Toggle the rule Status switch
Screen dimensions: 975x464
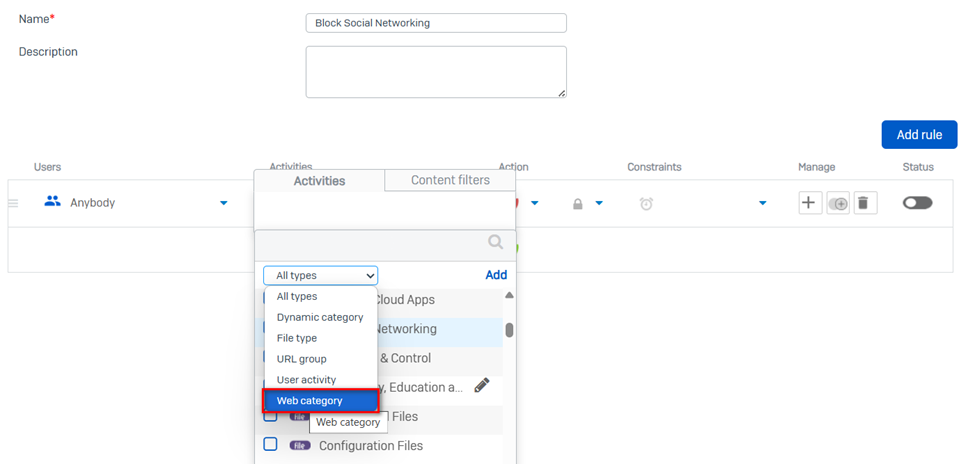[917, 203]
